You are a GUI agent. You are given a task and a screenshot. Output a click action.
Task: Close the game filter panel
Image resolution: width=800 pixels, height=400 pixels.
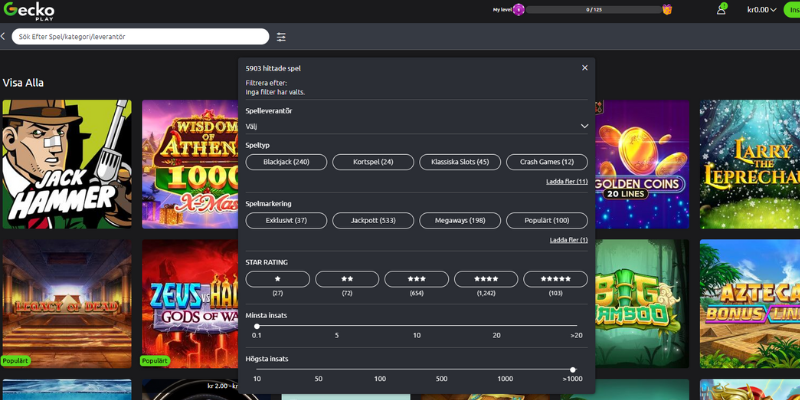(x=585, y=68)
